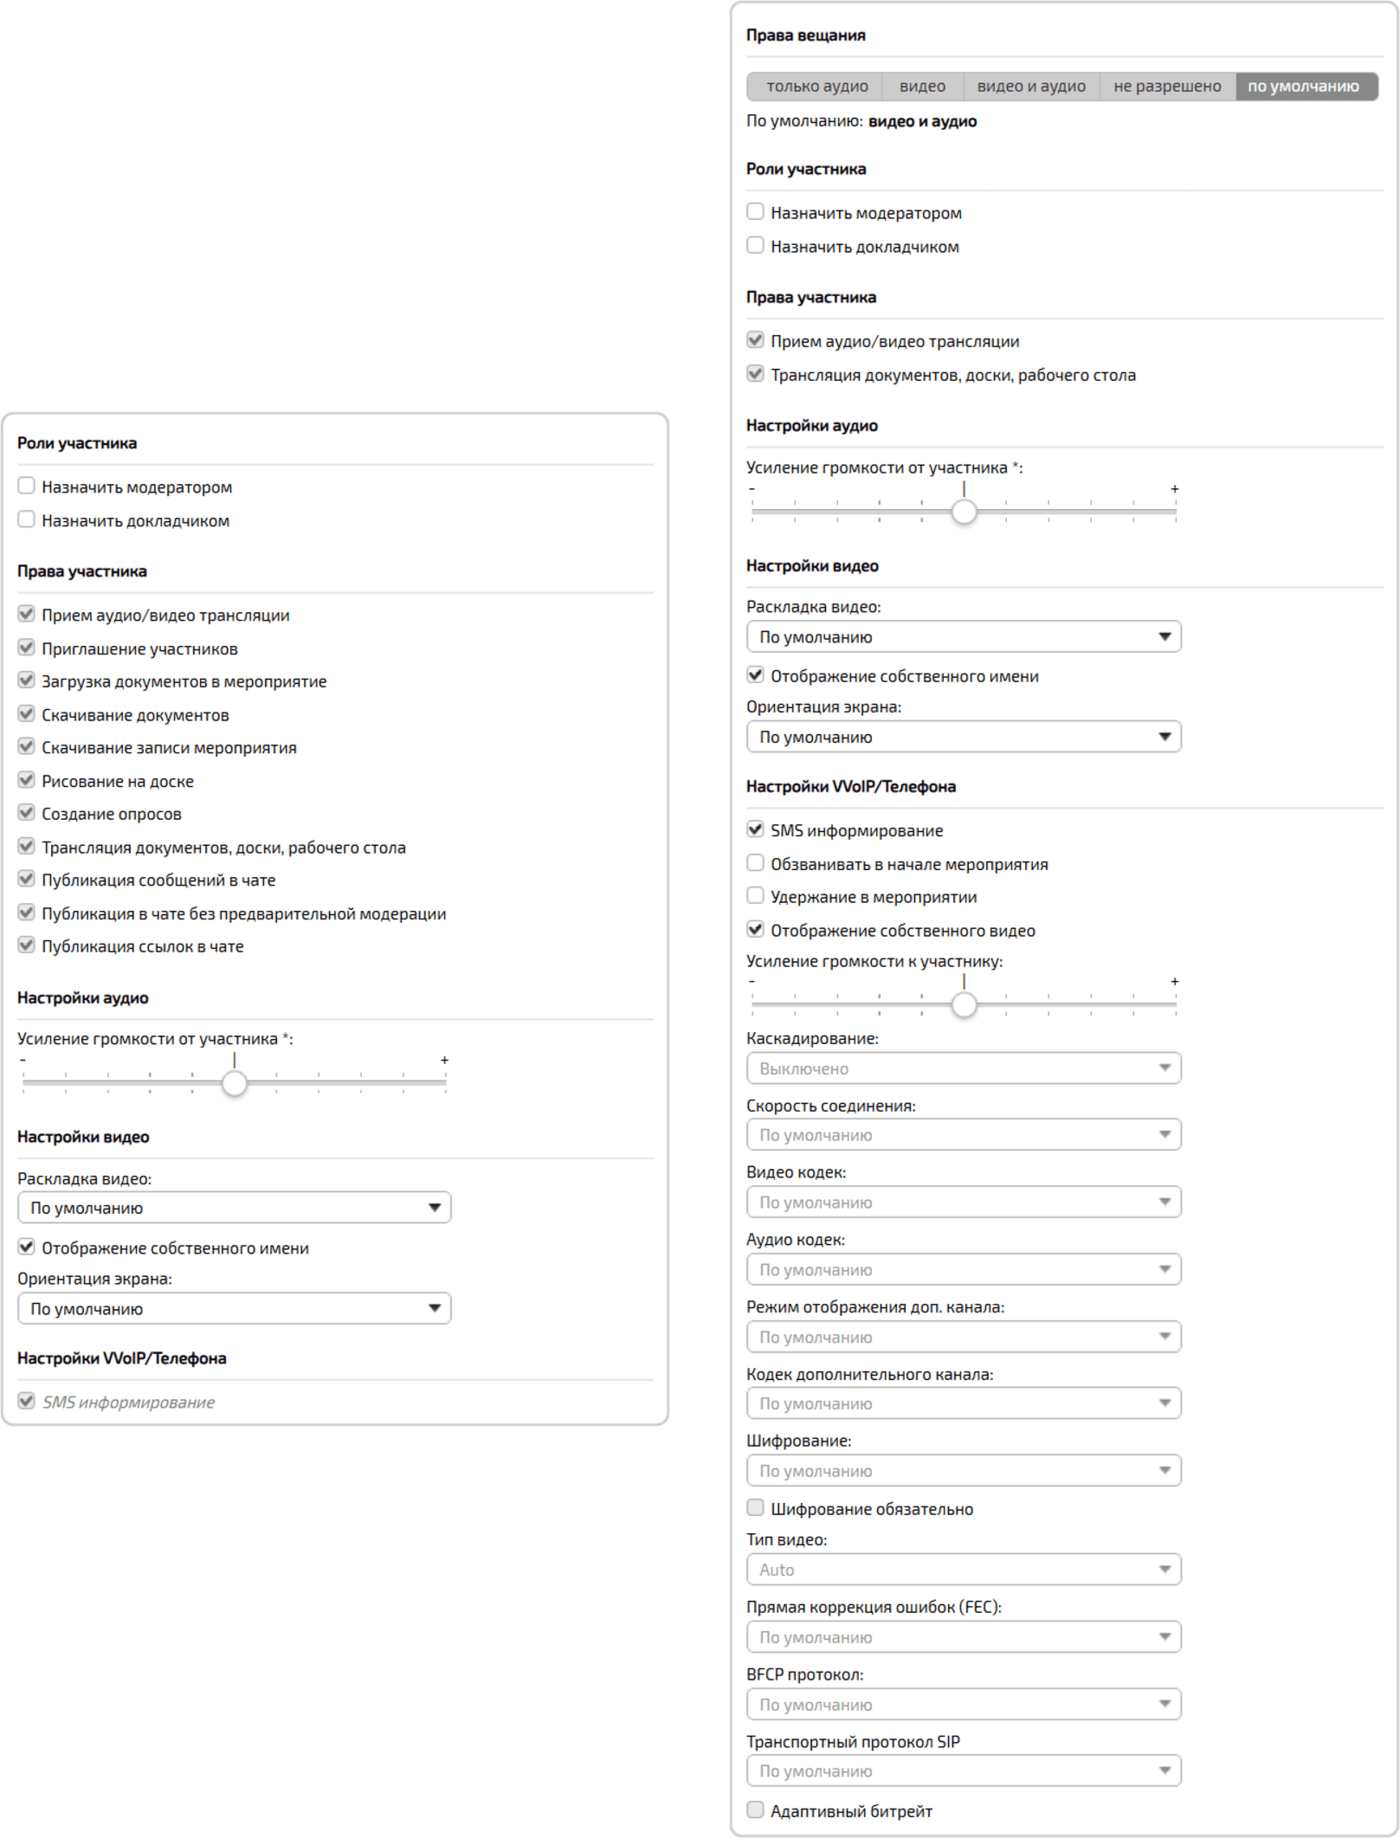Select the 'видео' broadcast option
The width and height of the screenshot is (1400, 1838).
pyautogui.click(x=922, y=87)
